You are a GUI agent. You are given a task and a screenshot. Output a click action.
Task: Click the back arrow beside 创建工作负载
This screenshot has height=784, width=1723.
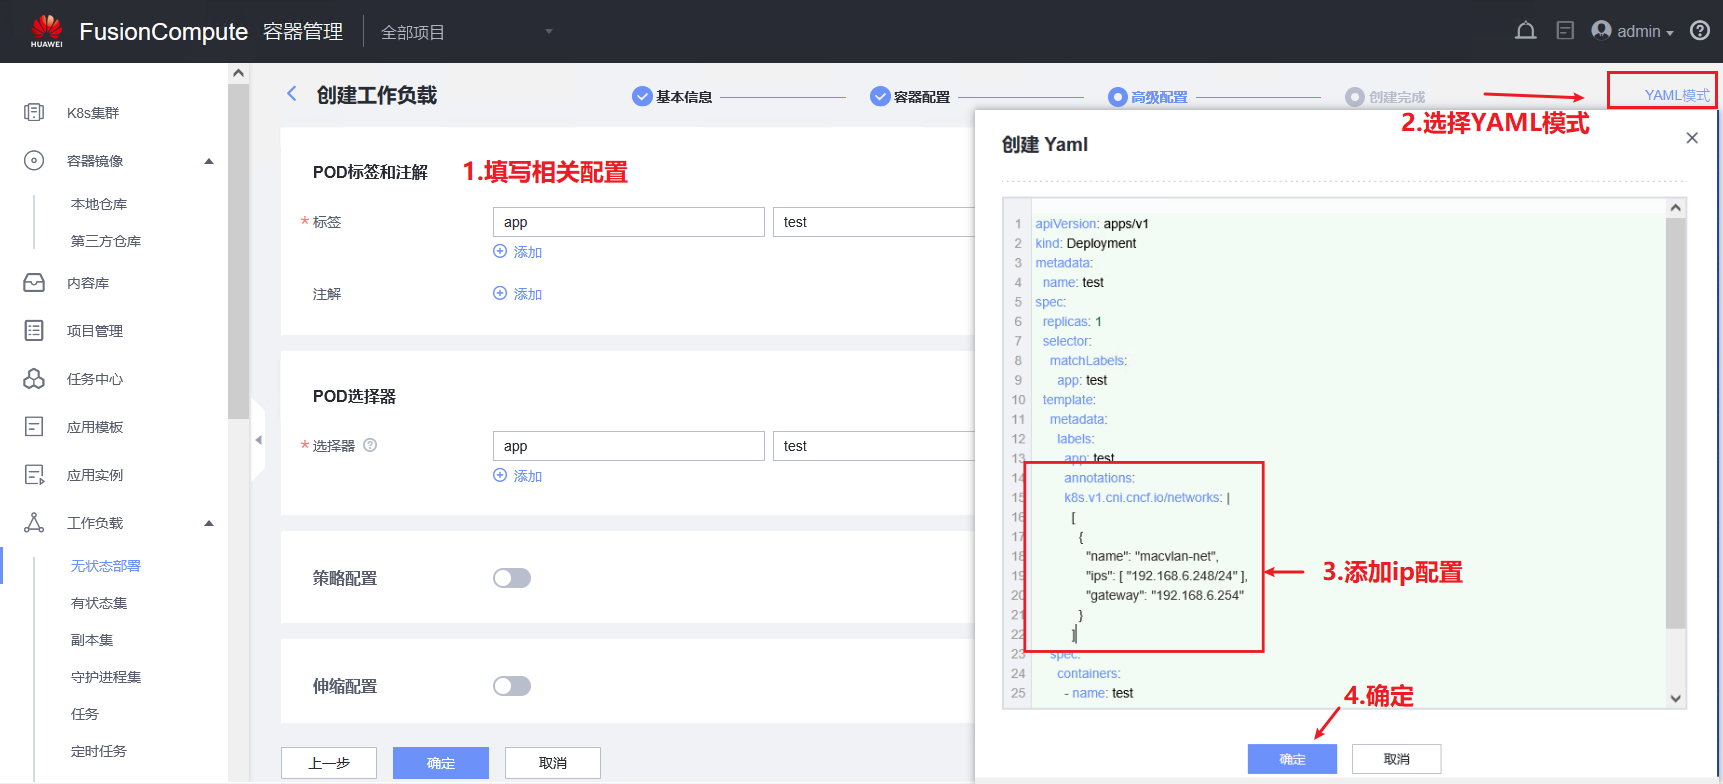pos(292,94)
